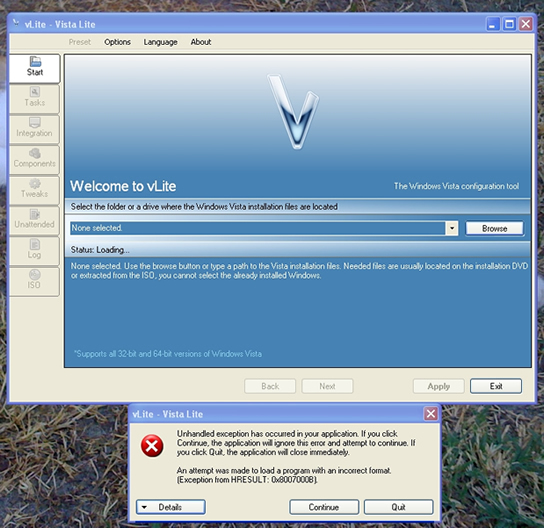Click the 'Welcome to vLite' heading

tap(123, 186)
